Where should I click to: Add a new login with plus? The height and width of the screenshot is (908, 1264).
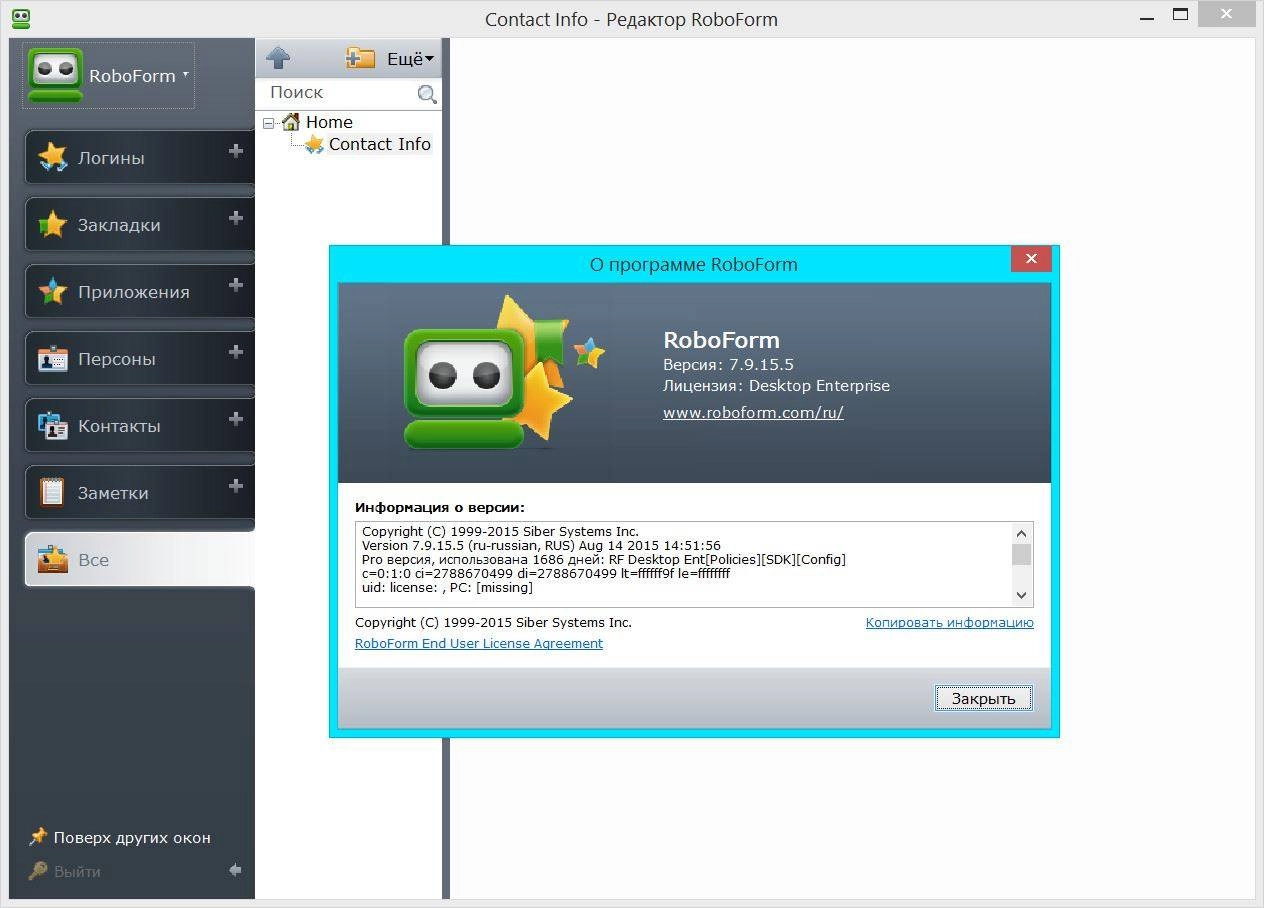(x=236, y=151)
